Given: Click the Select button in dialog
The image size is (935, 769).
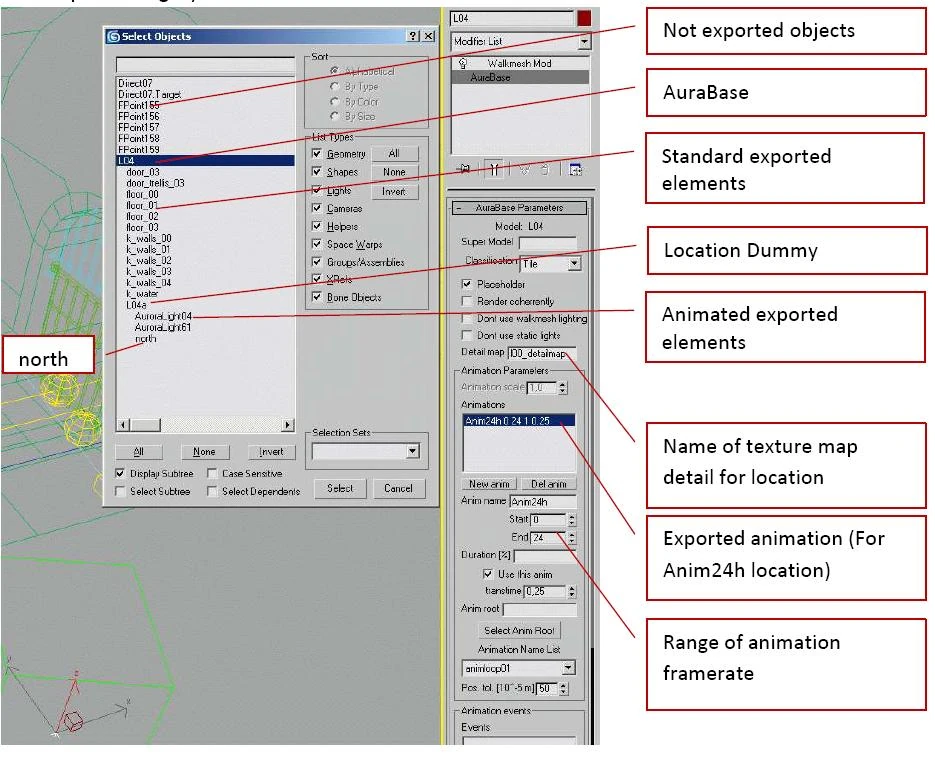Looking at the screenshot, I should [340, 488].
